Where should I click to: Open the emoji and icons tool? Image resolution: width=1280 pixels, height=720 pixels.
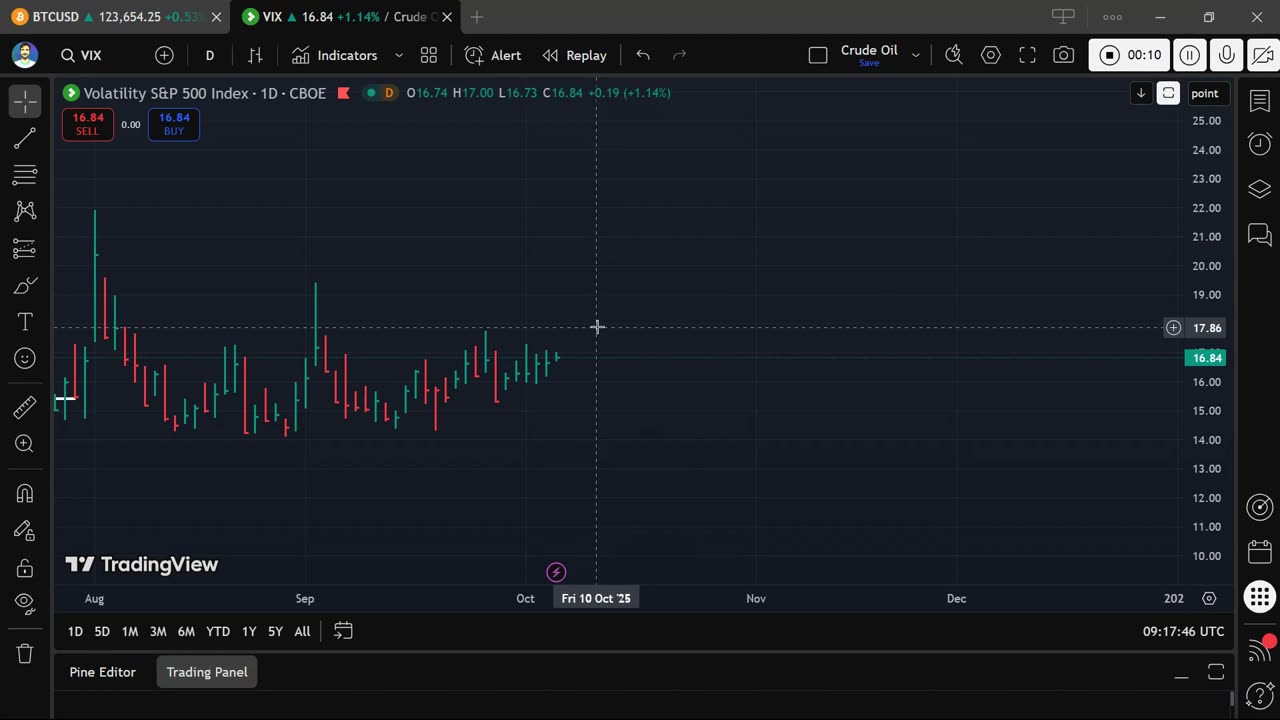pos(25,358)
